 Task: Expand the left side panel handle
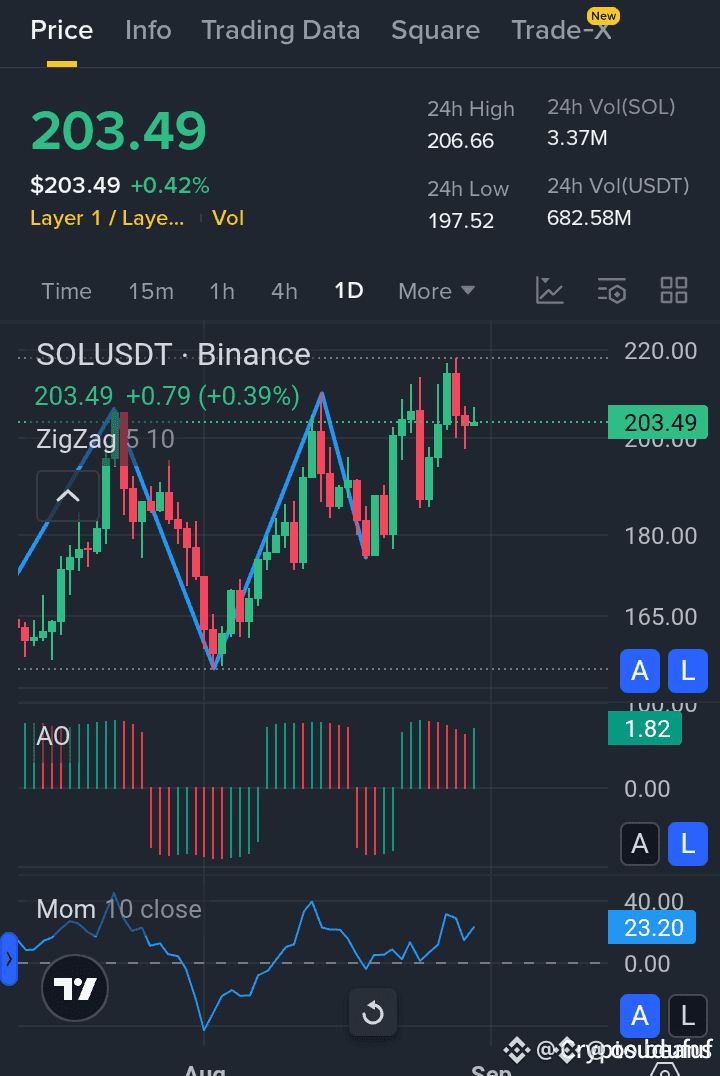pyautogui.click(x=9, y=959)
